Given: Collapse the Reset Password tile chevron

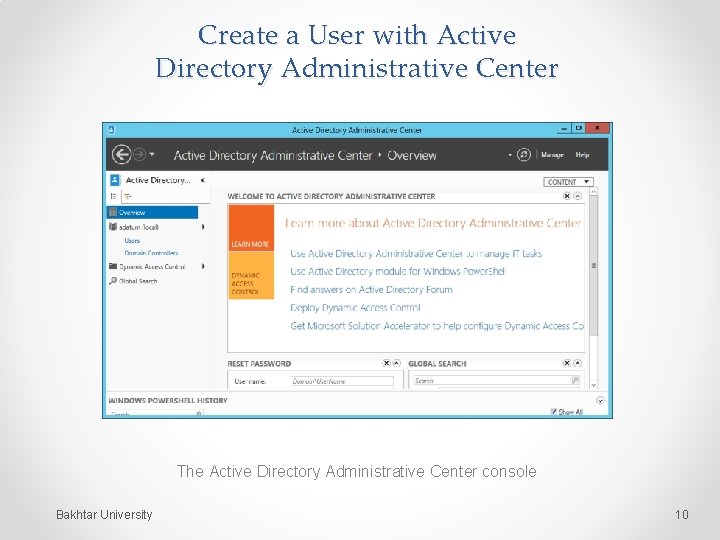Looking at the screenshot, I should click(397, 363).
